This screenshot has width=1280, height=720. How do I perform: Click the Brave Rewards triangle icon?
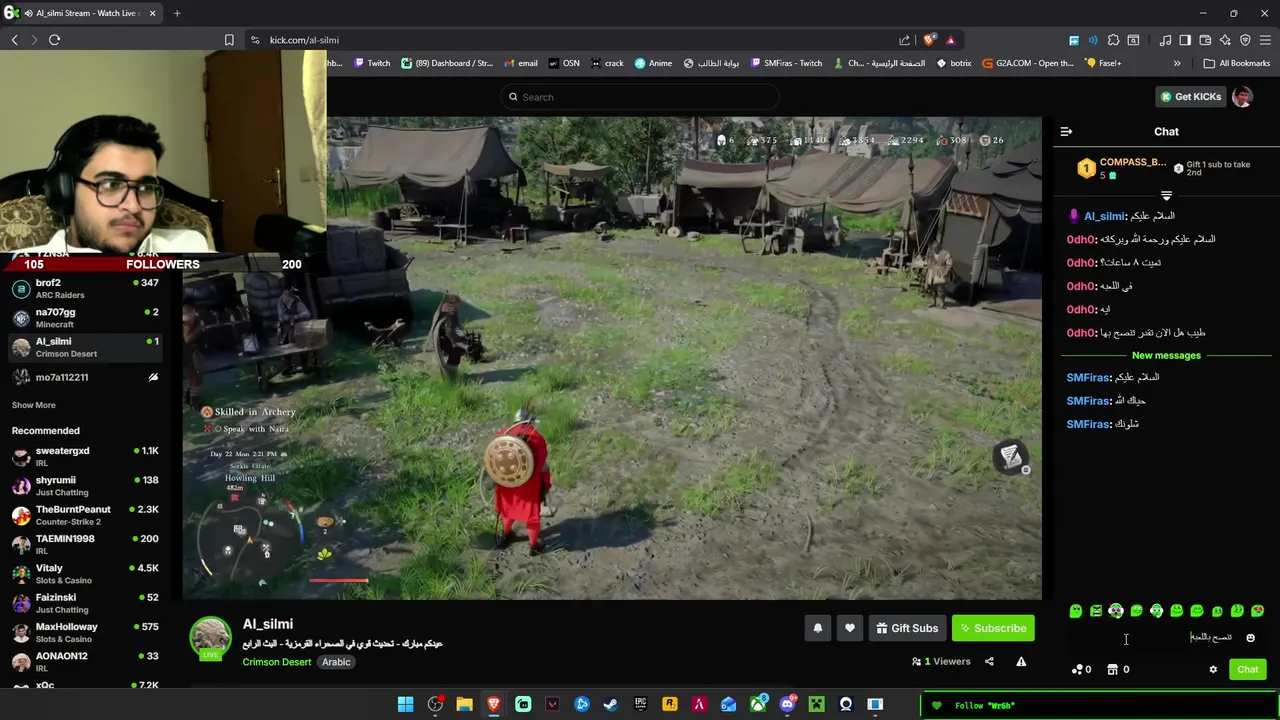coord(950,40)
